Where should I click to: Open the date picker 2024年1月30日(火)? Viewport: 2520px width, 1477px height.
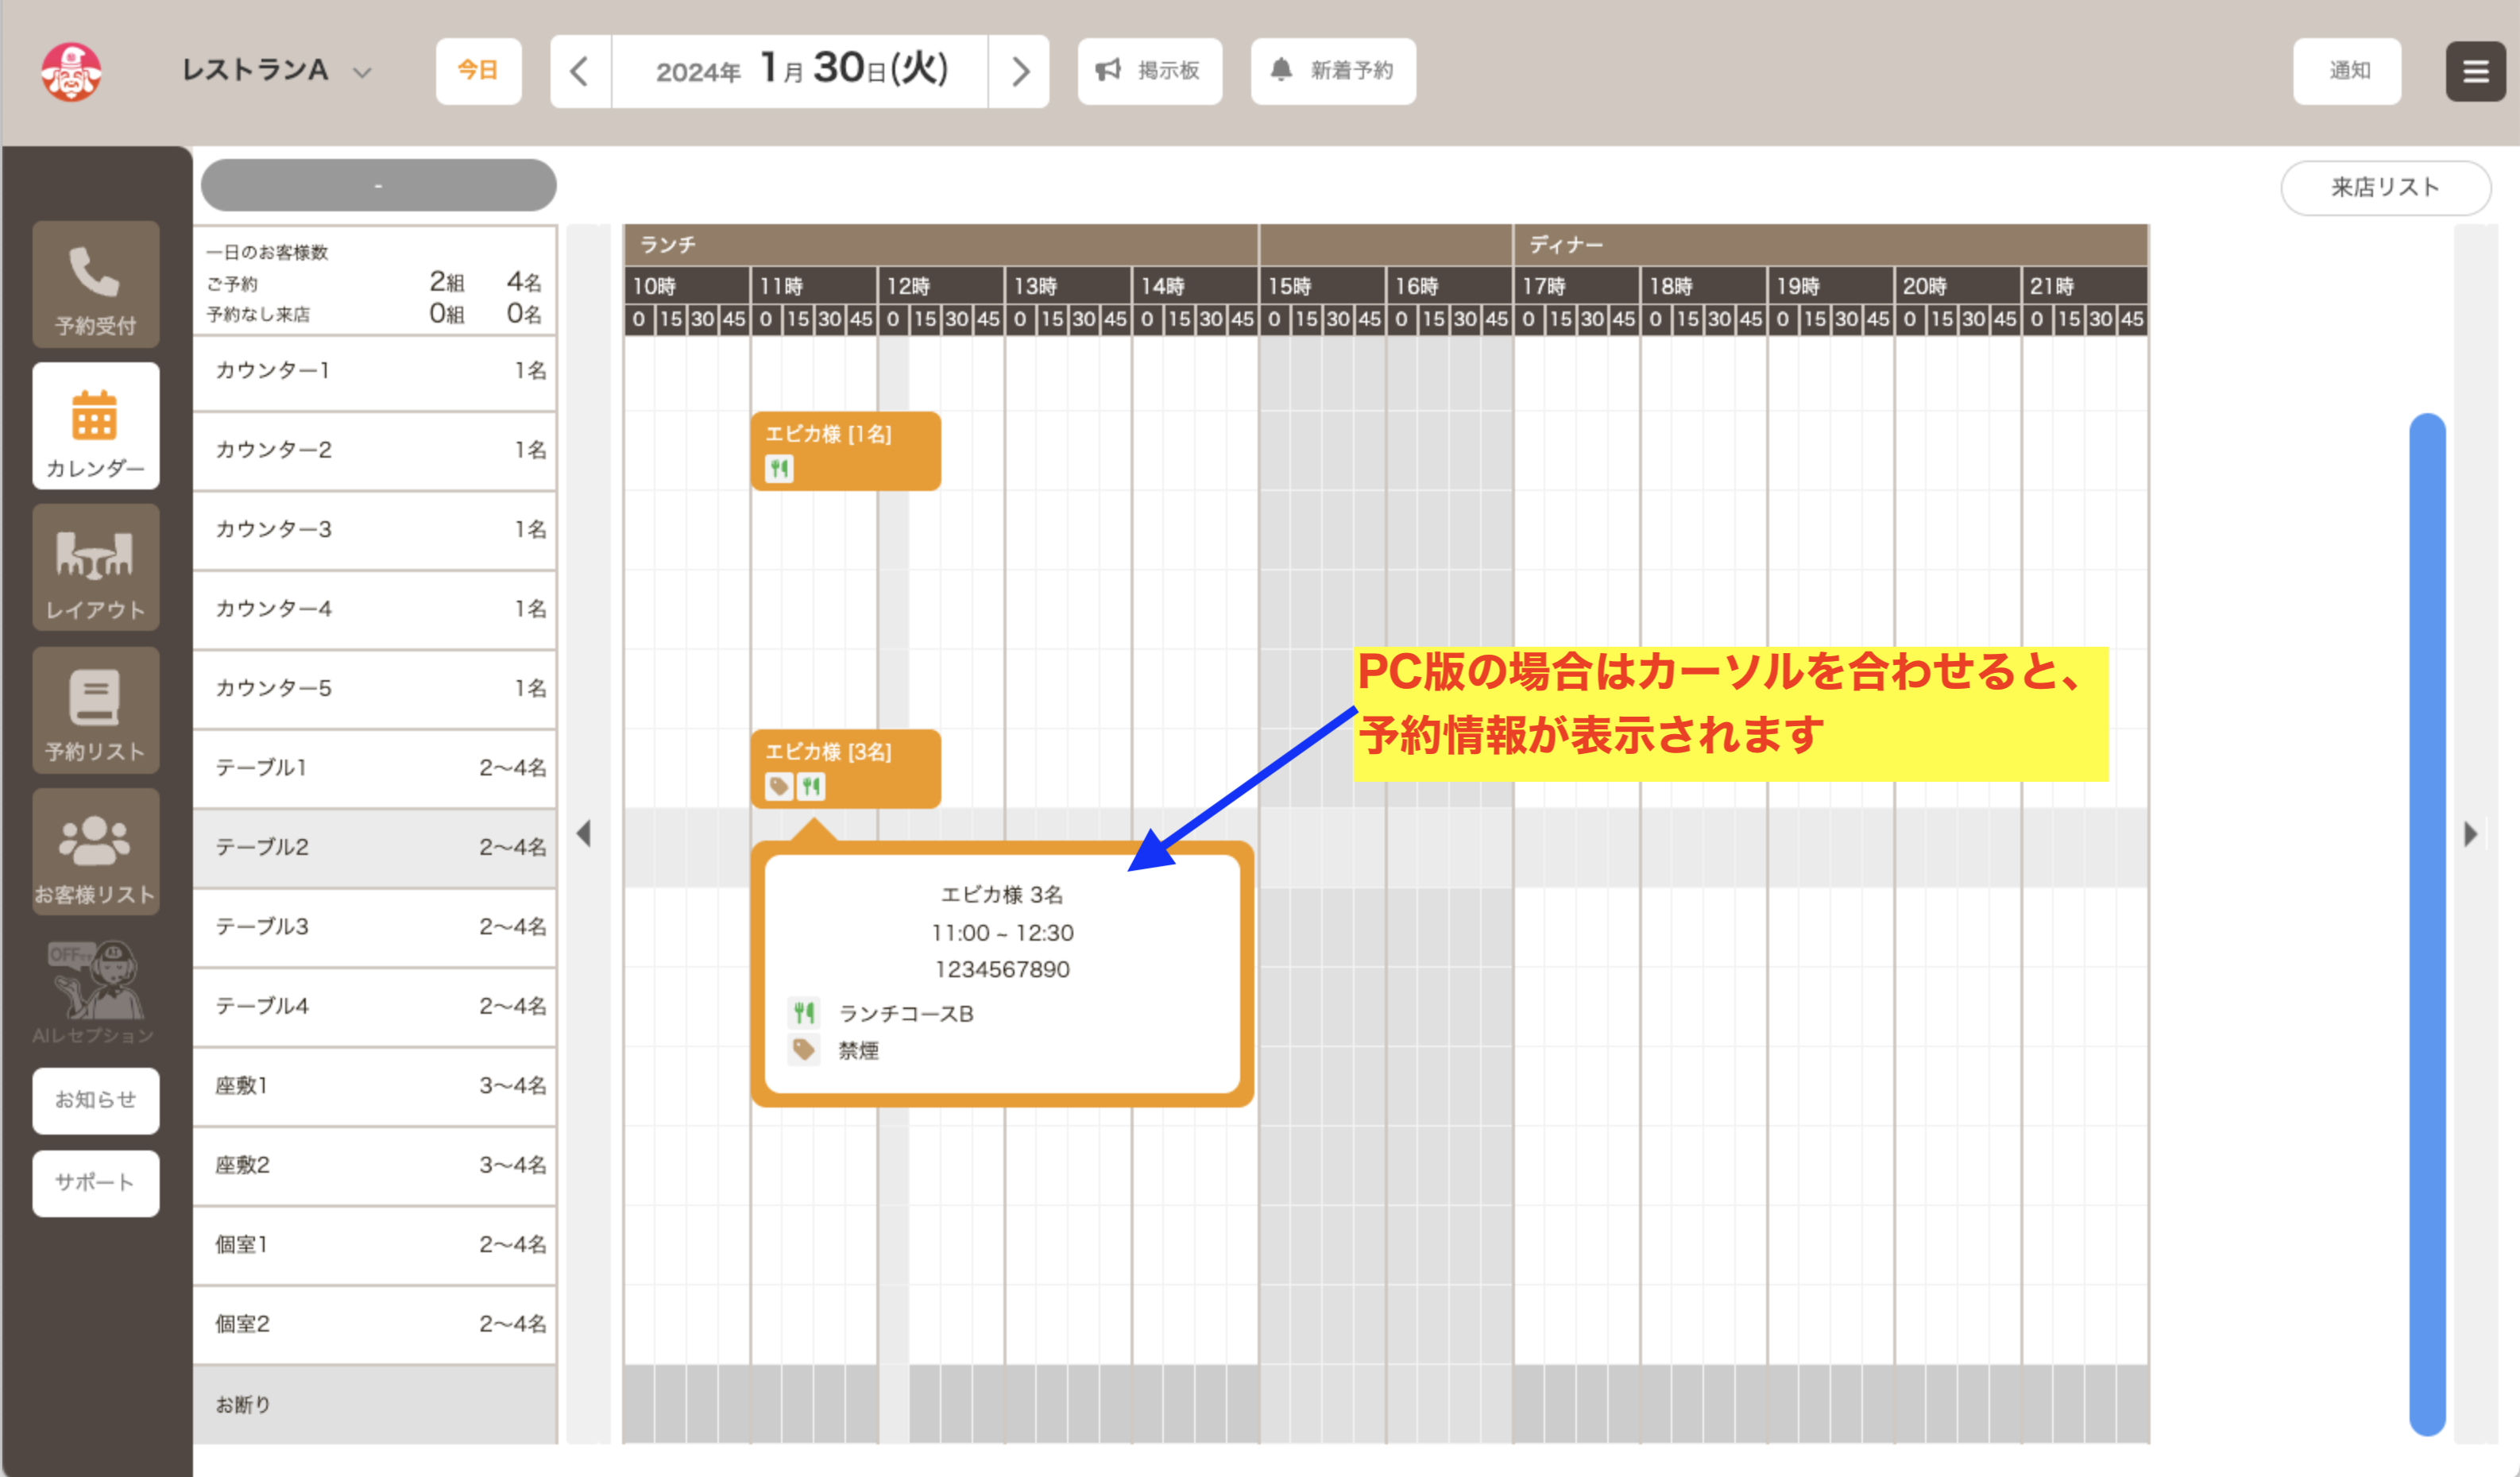800,71
